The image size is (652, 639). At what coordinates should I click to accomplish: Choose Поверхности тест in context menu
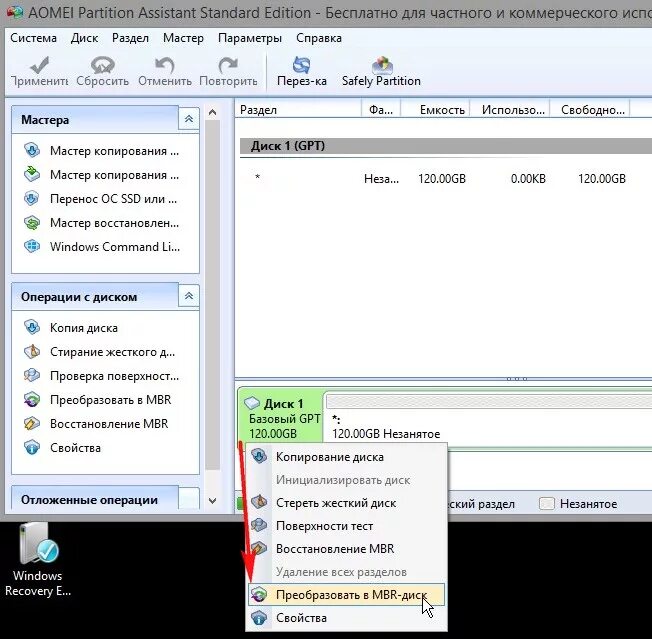(x=346, y=526)
